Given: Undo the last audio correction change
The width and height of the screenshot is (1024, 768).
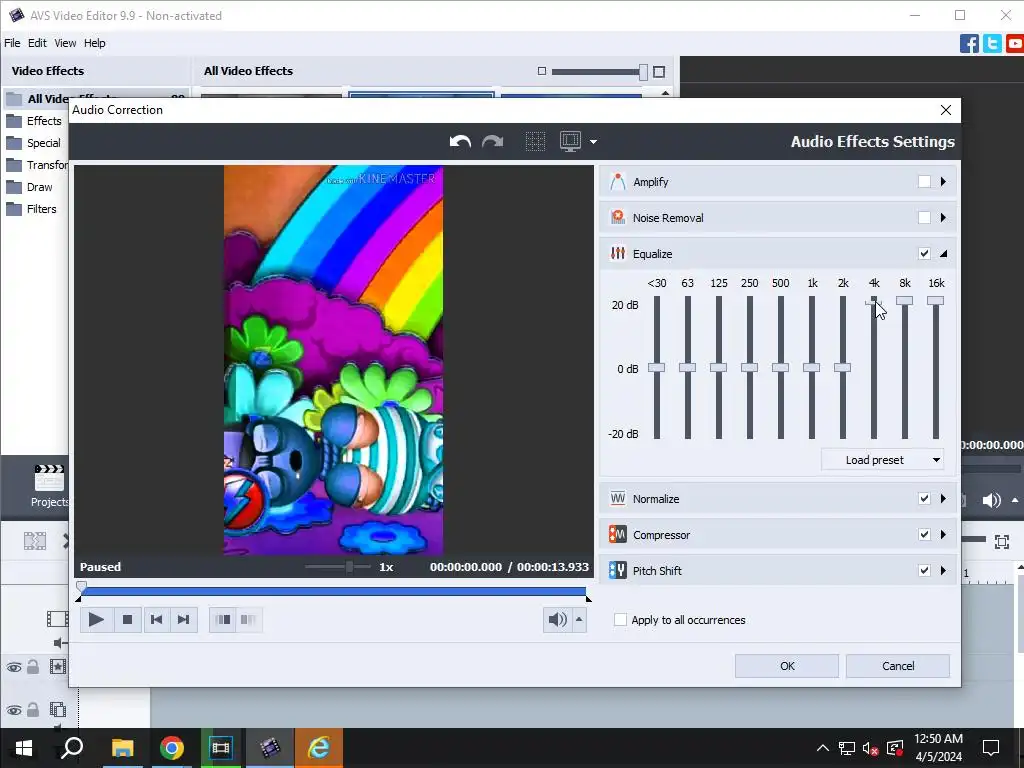Looking at the screenshot, I should tap(460, 142).
